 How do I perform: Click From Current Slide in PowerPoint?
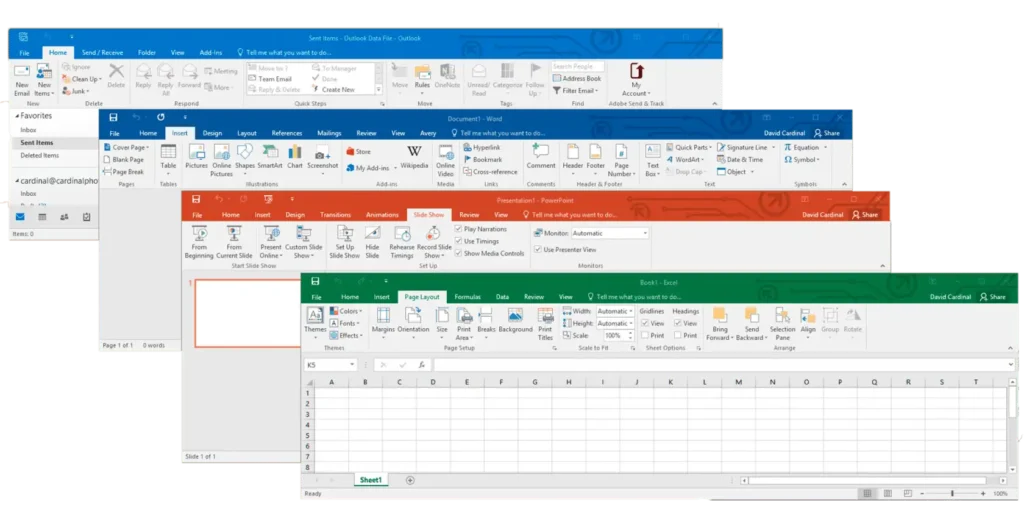click(x=234, y=242)
